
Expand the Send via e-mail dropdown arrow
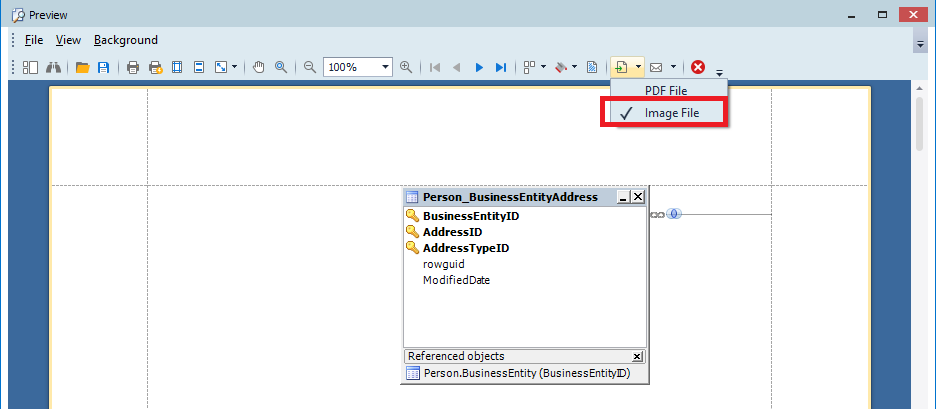(673, 67)
